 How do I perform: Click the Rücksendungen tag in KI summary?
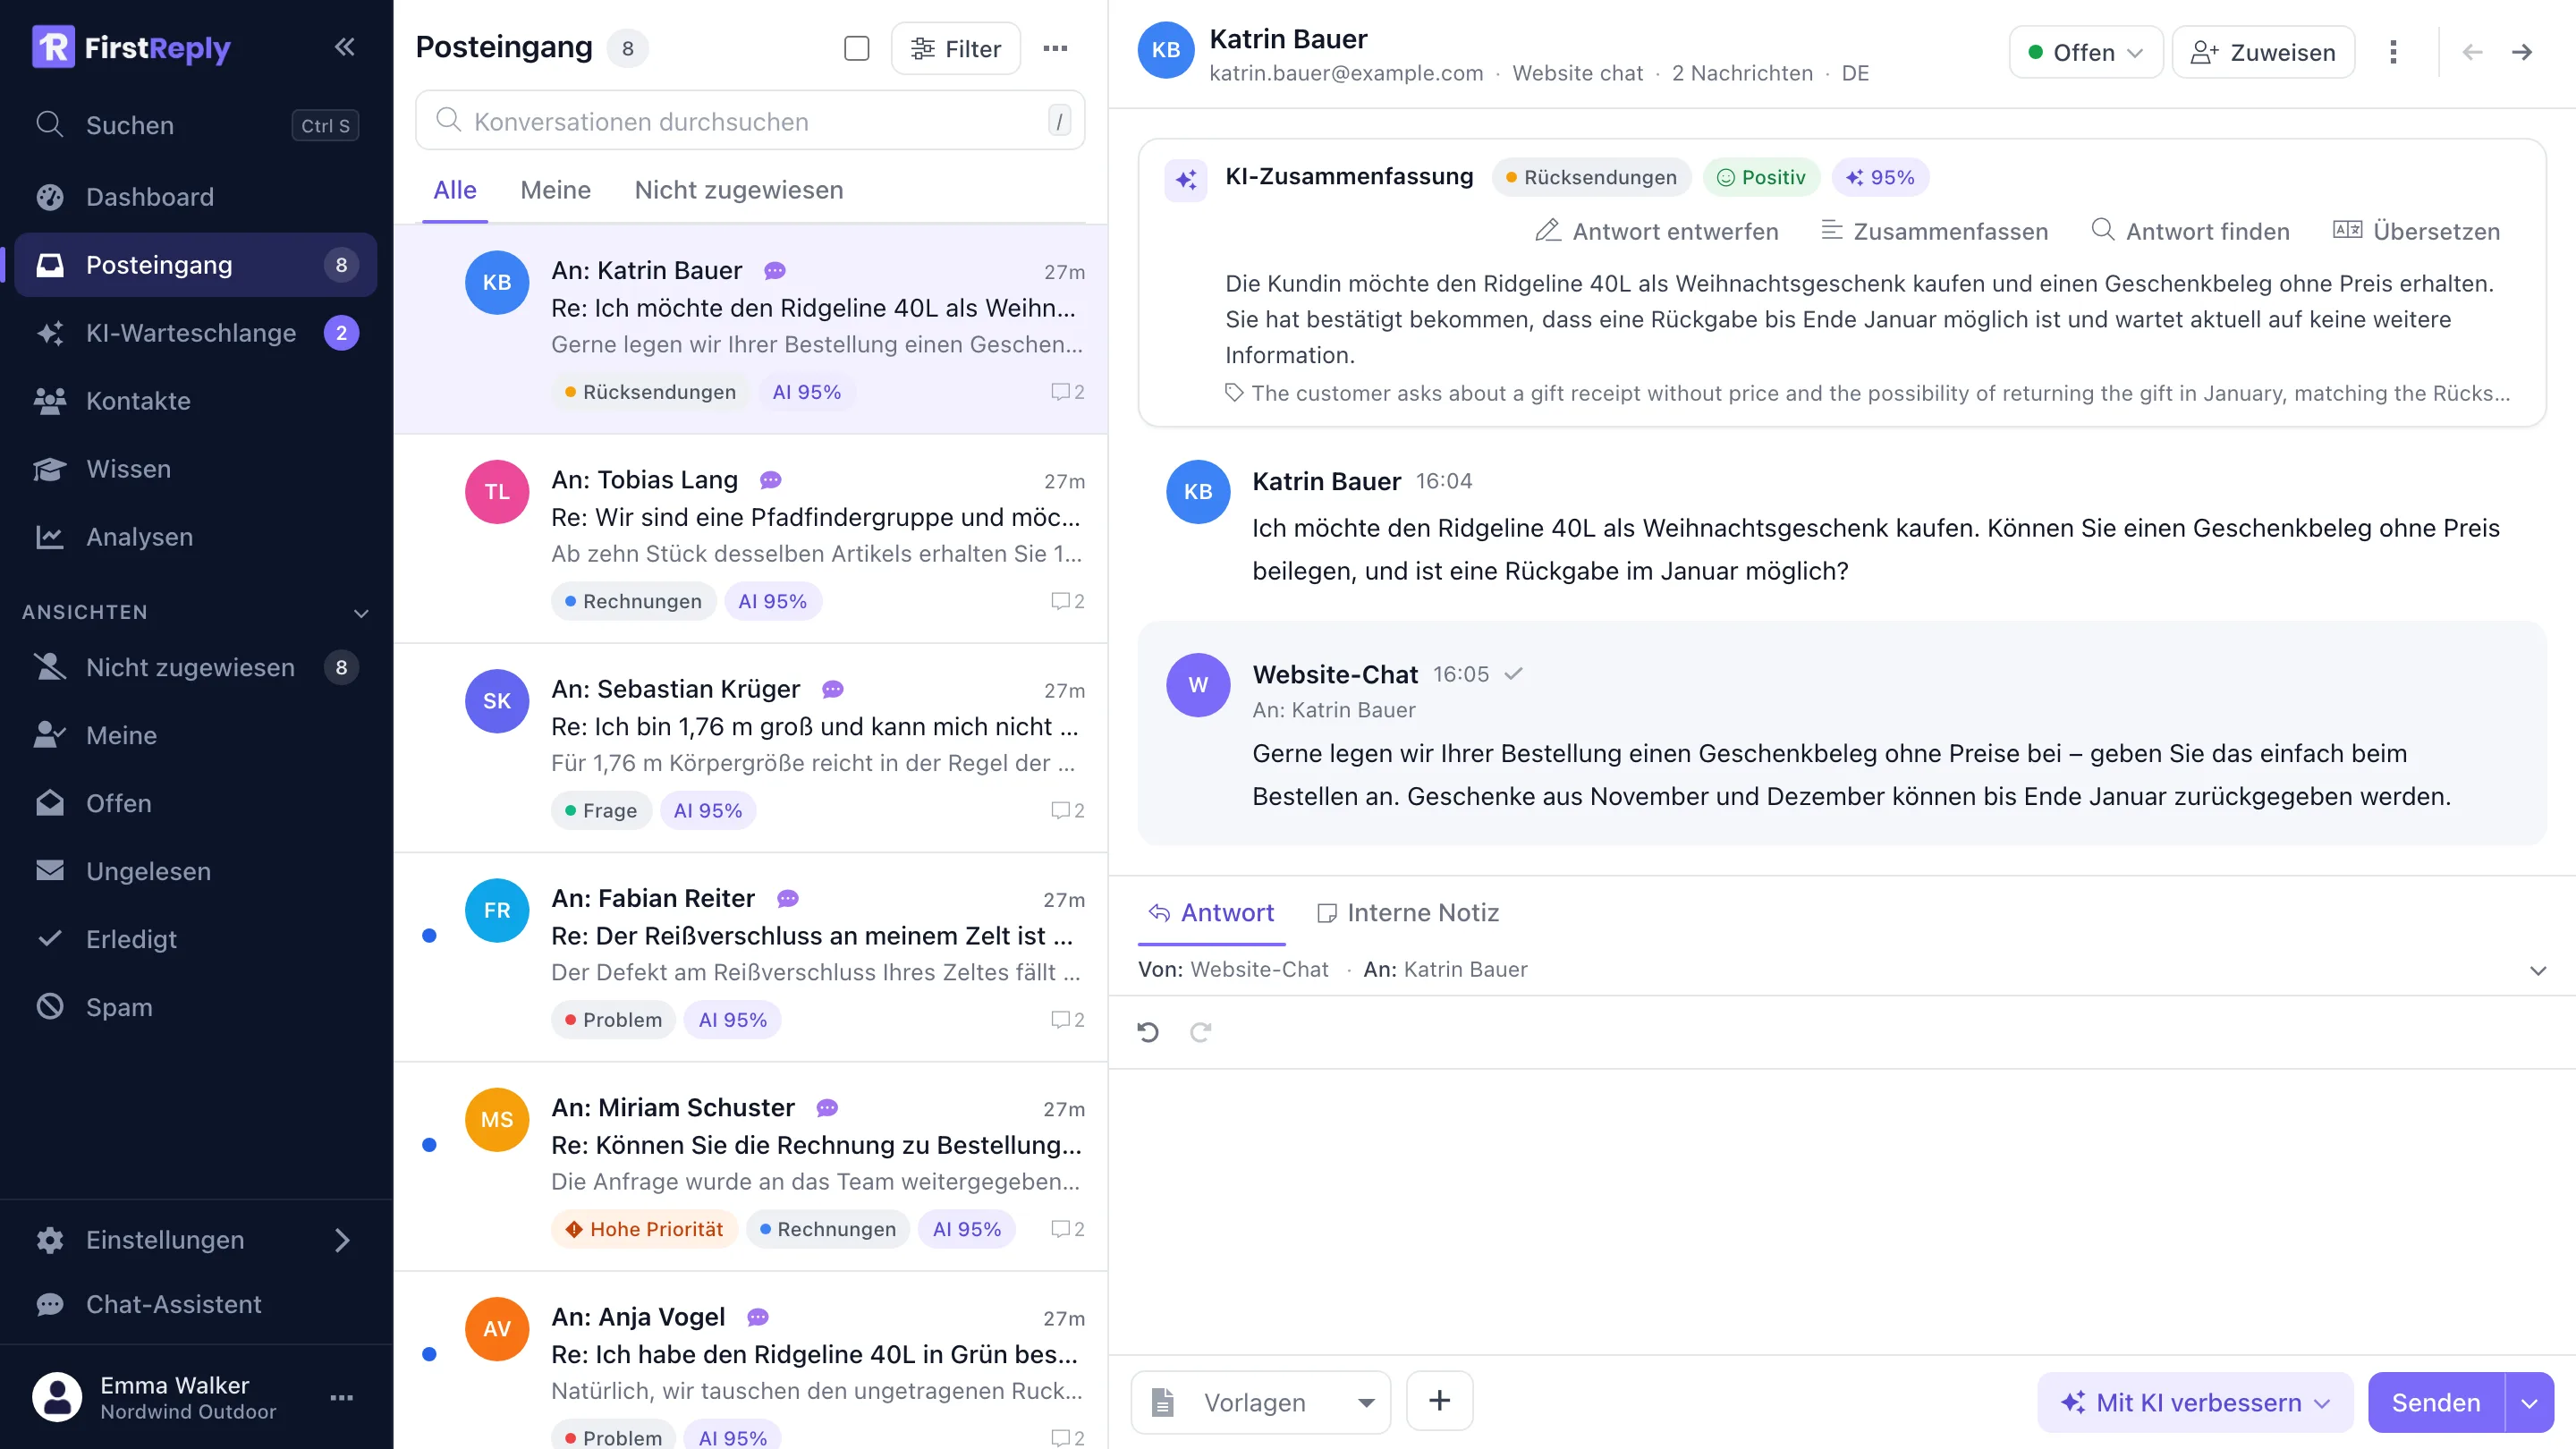click(x=1591, y=178)
